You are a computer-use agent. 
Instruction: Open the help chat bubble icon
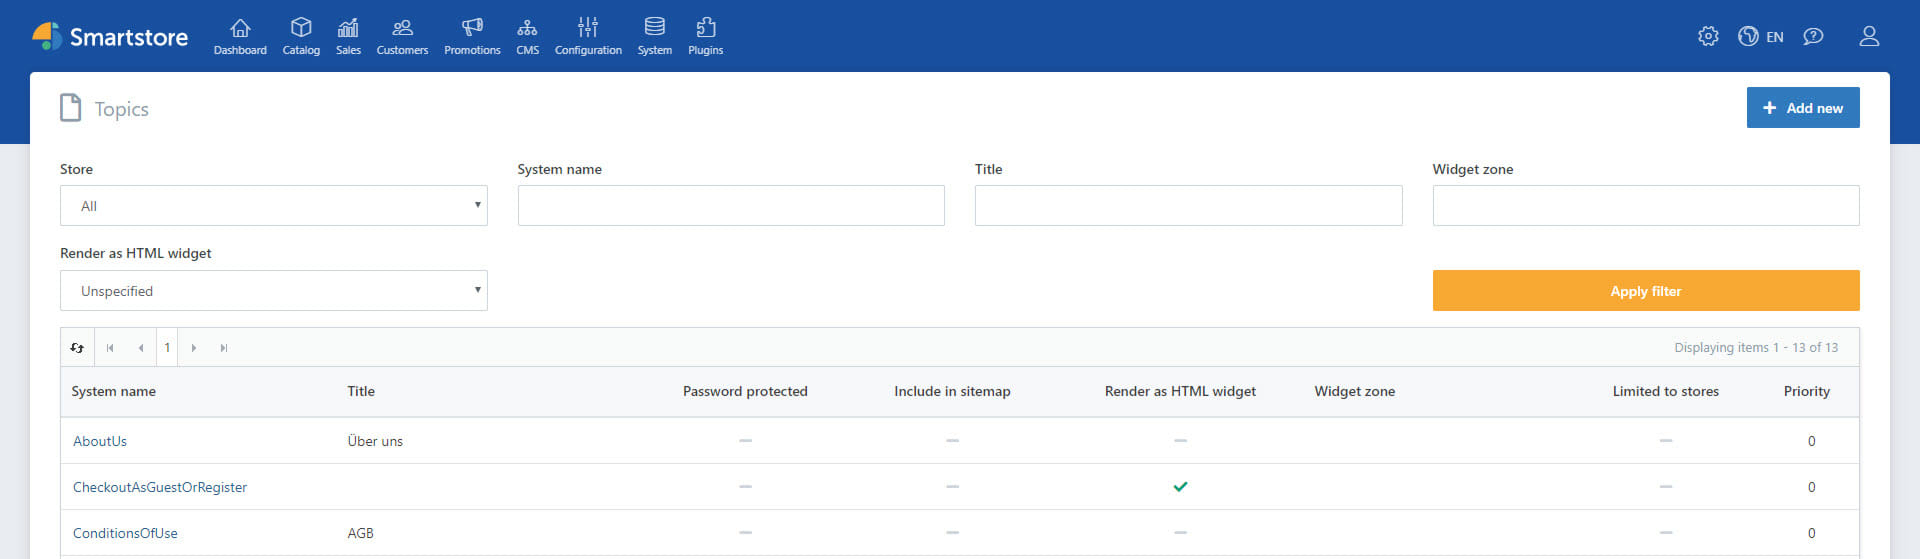pos(1813,37)
